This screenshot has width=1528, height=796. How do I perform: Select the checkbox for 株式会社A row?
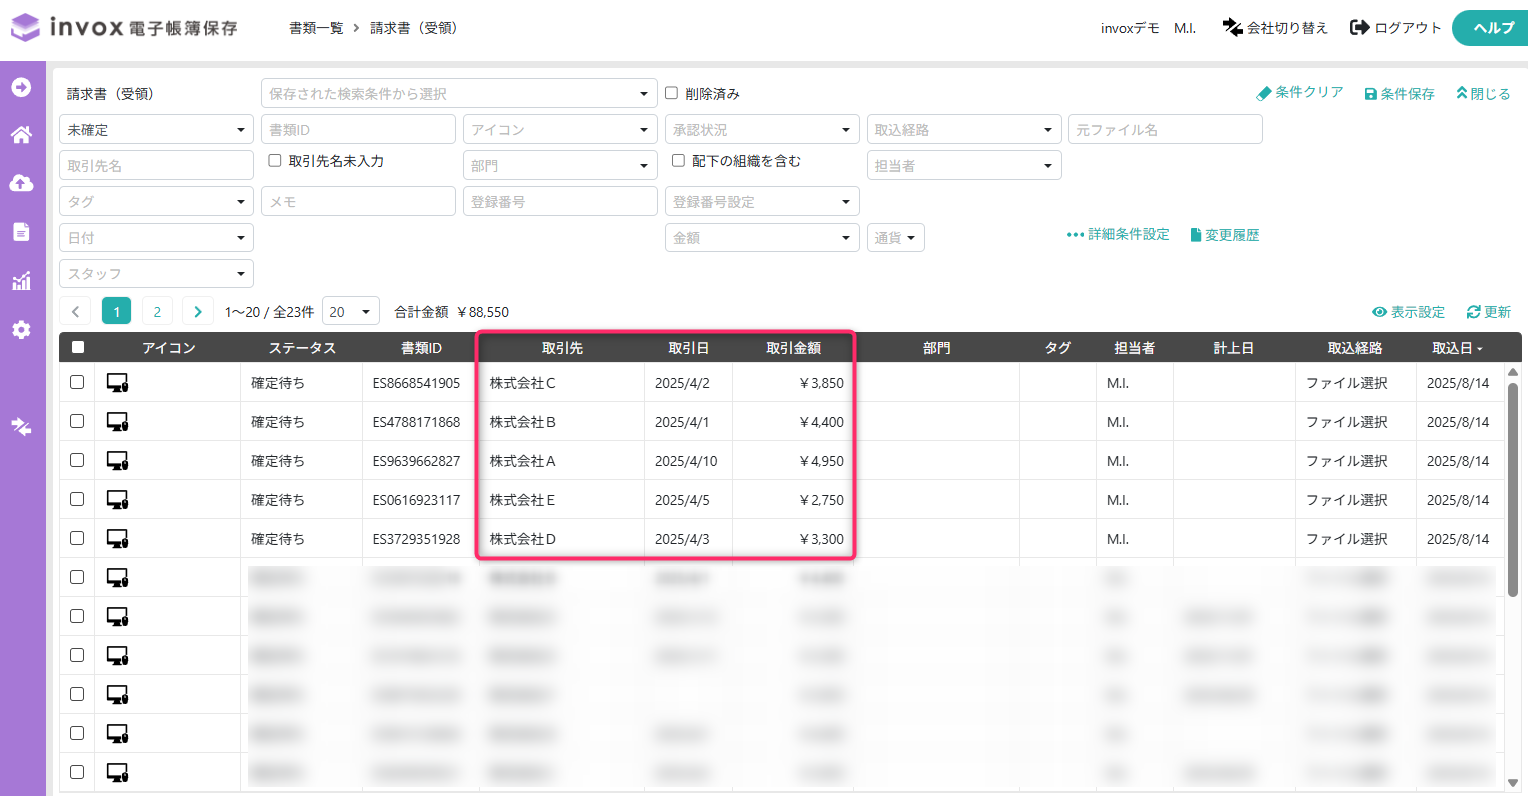pos(77,460)
